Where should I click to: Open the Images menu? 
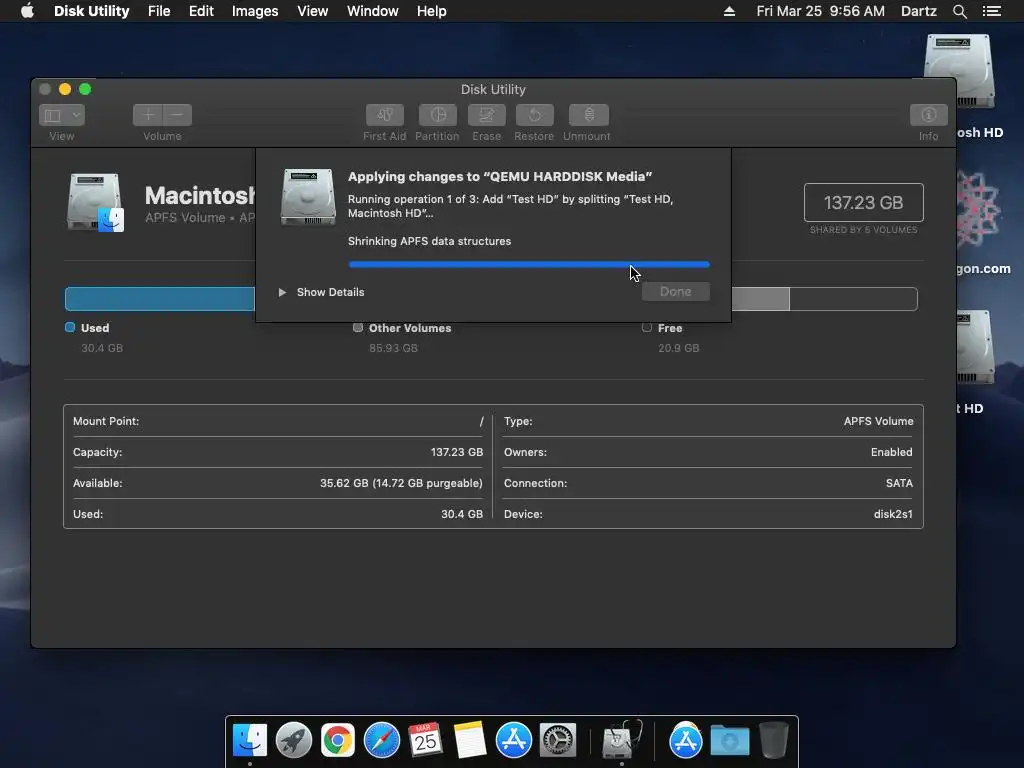255,11
